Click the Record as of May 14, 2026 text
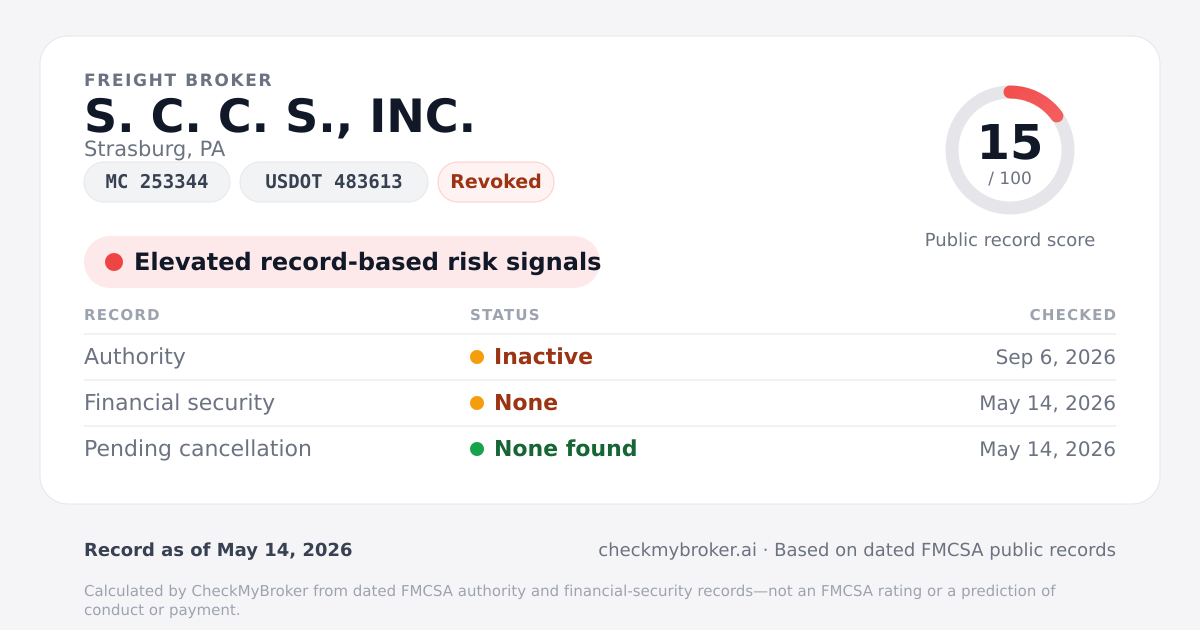This screenshot has height=630, width=1200. (218, 550)
